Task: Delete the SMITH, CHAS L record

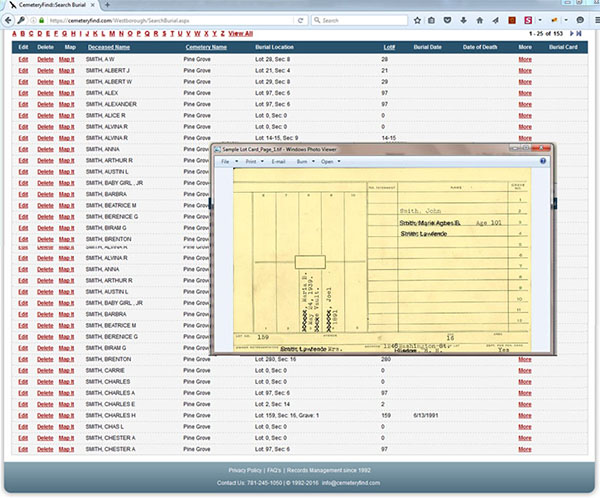Action: point(45,426)
